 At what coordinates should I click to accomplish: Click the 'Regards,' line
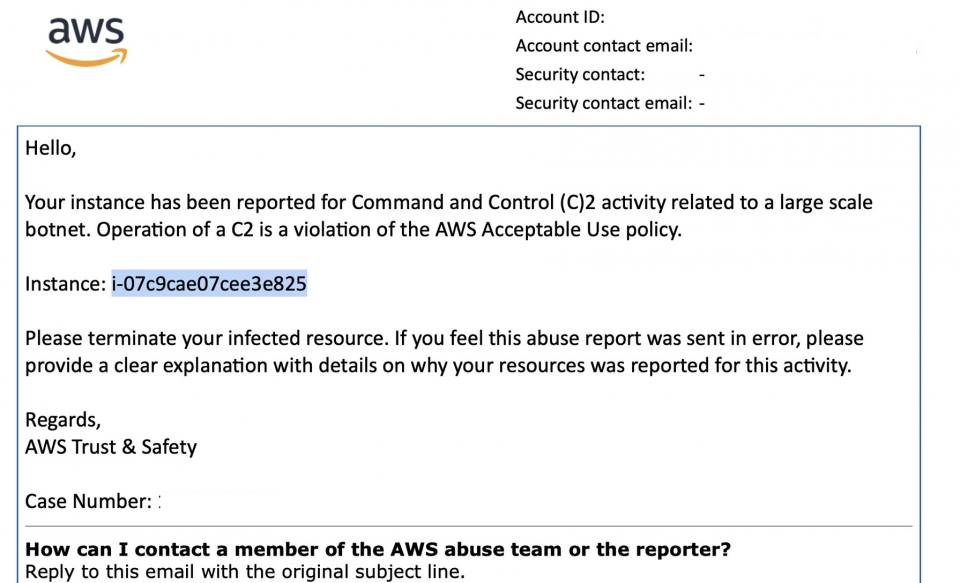62,420
